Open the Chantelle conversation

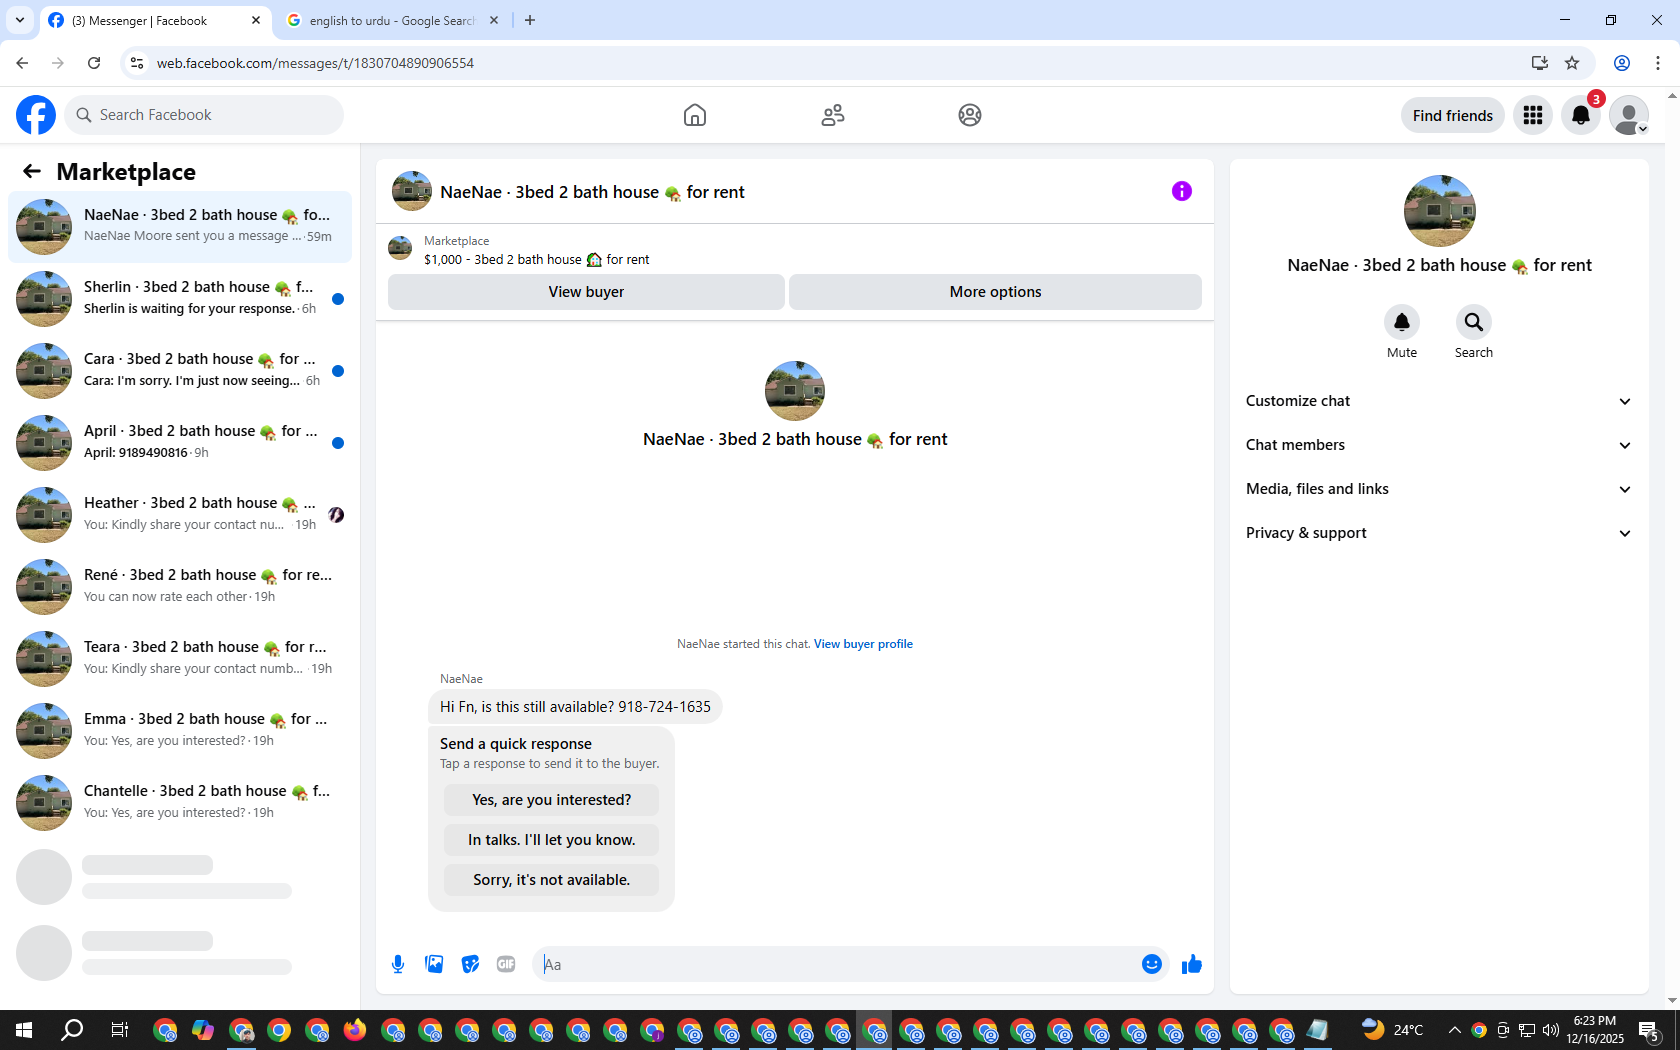pyautogui.click(x=180, y=803)
